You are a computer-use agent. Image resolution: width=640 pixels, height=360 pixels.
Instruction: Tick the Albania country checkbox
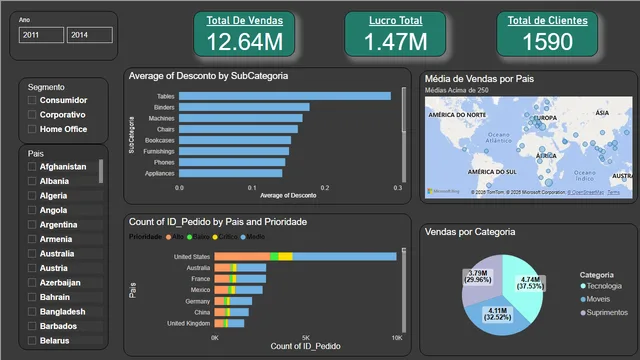pyautogui.click(x=32, y=181)
